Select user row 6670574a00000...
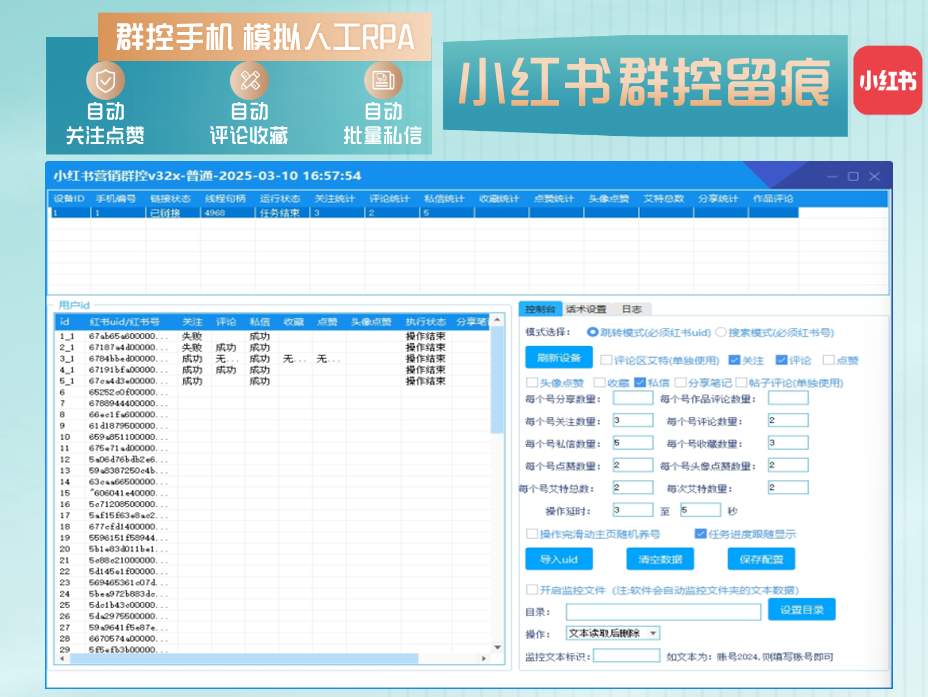Viewport: 928px width, 697px height. (x=273, y=639)
